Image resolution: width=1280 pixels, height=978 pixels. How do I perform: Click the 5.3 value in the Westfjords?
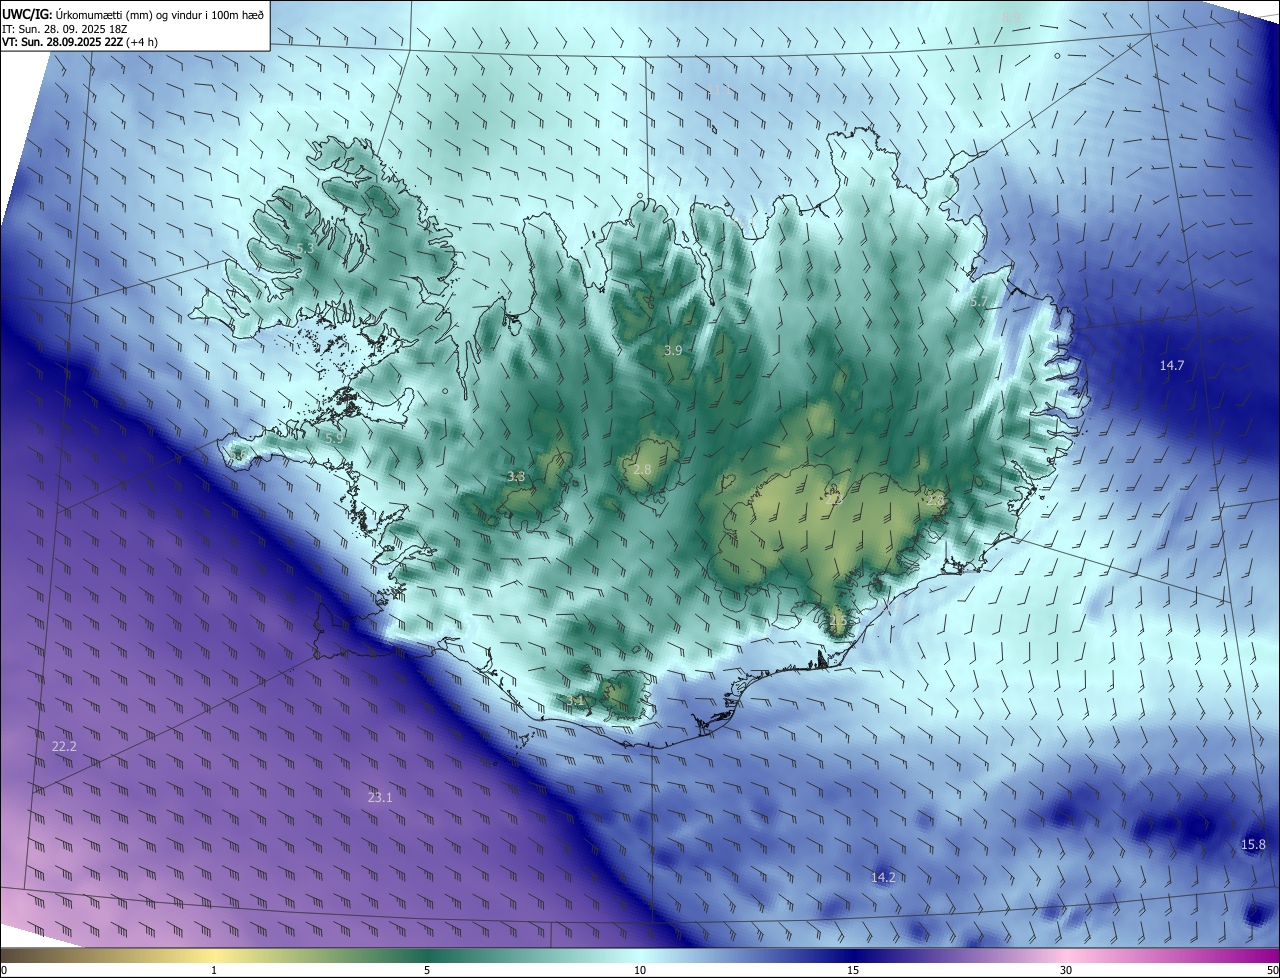306,248
